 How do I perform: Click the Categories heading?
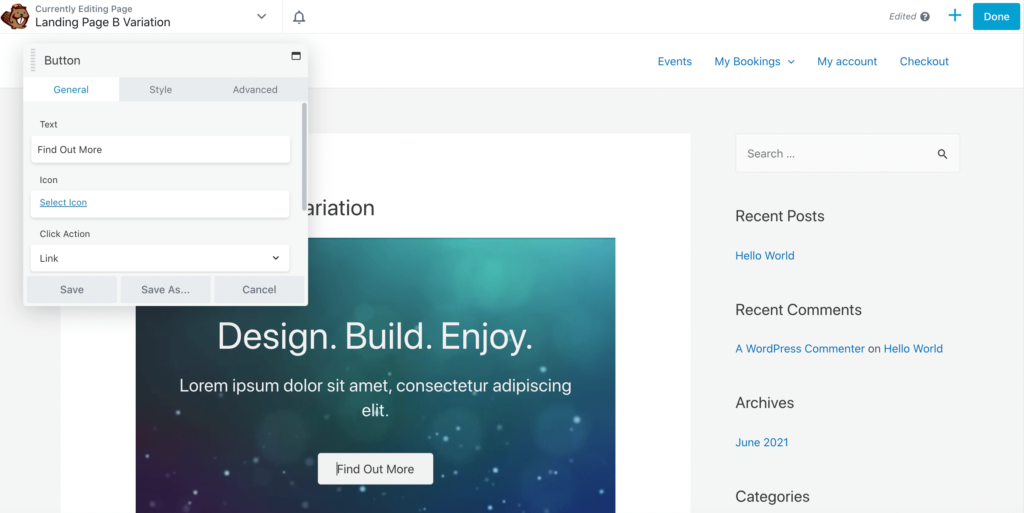click(773, 497)
